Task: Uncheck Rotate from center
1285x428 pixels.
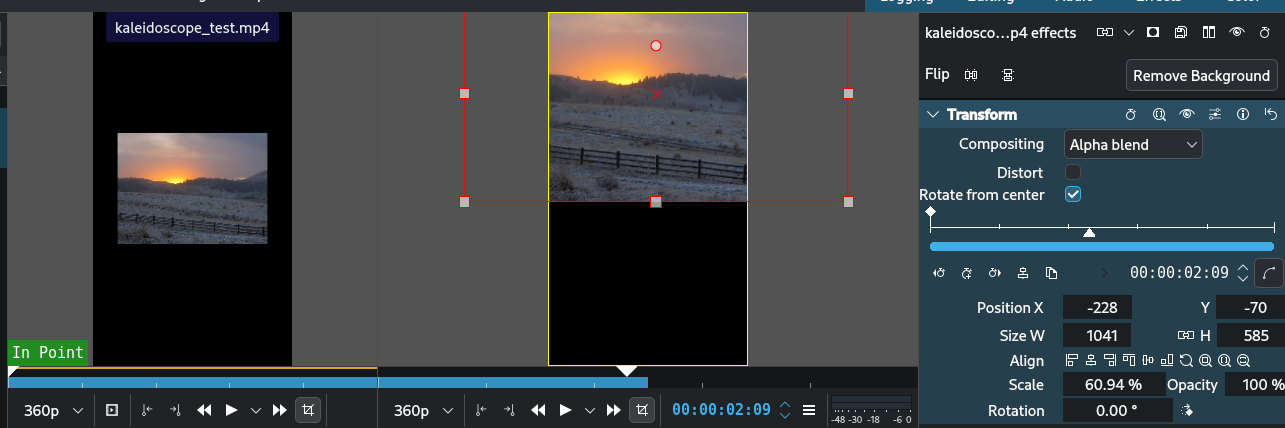Action: (x=1073, y=195)
